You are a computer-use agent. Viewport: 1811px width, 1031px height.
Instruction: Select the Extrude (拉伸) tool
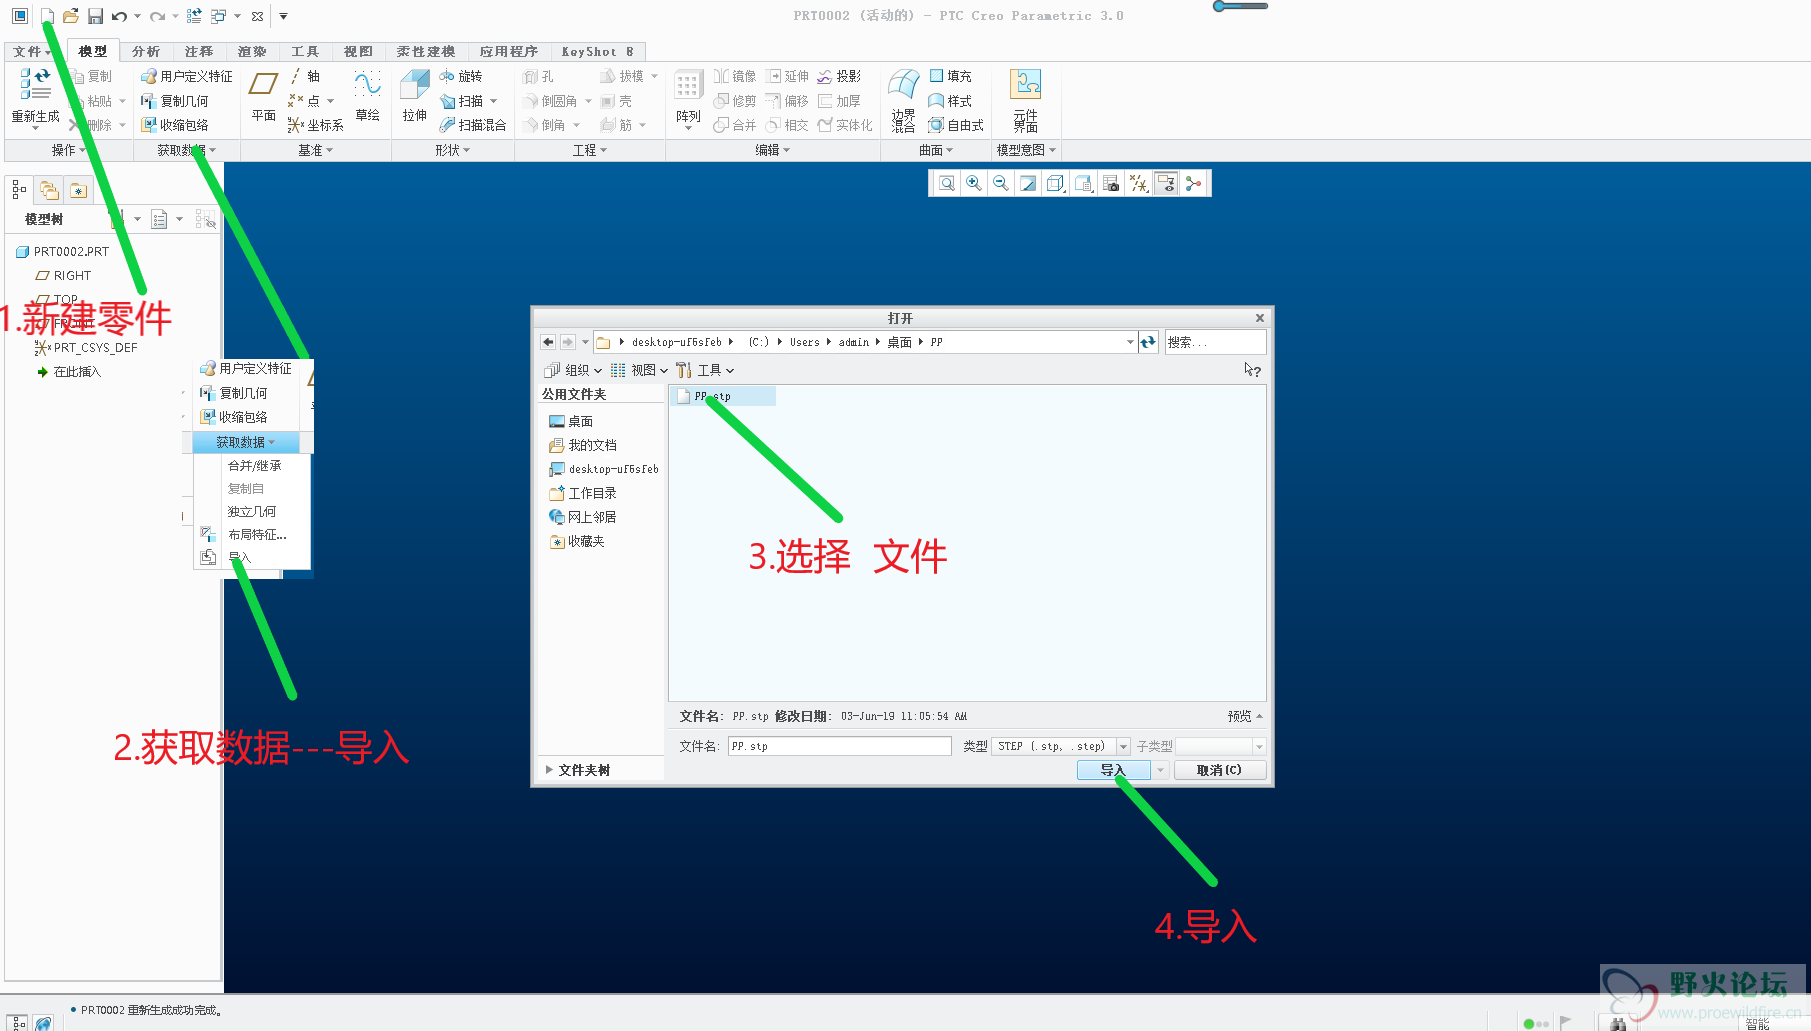(x=415, y=98)
